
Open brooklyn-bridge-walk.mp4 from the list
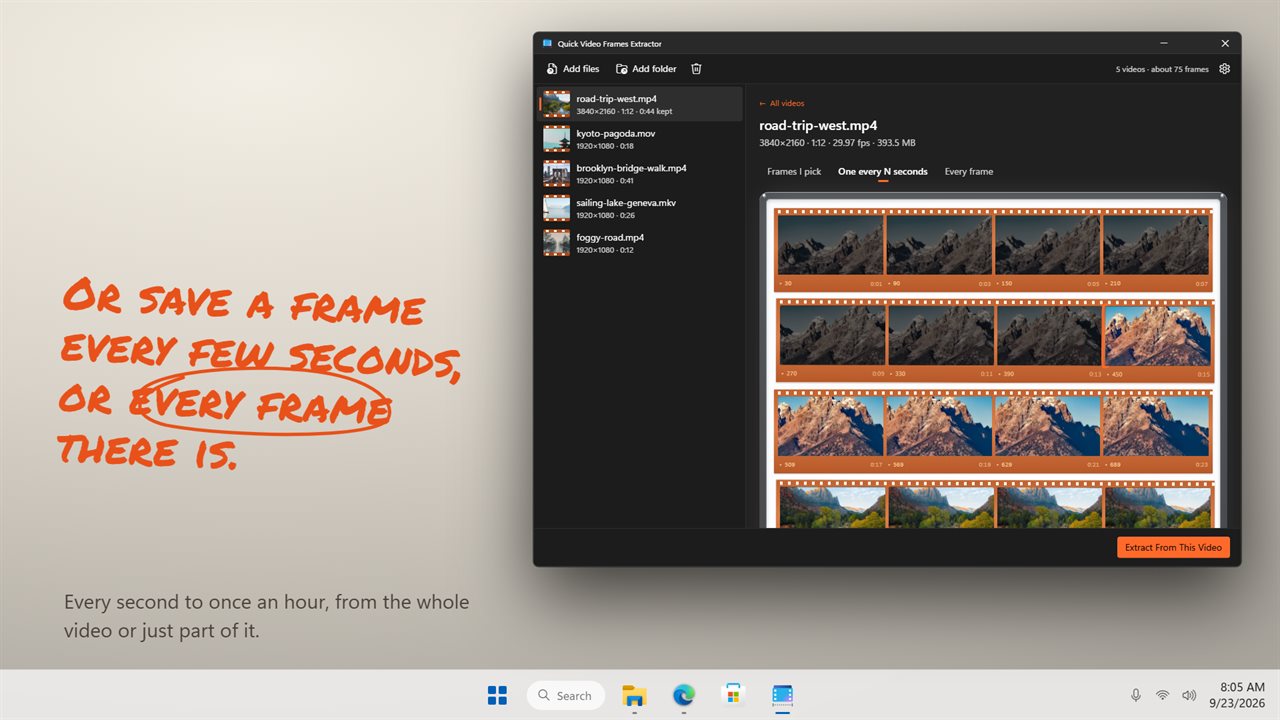tap(641, 174)
